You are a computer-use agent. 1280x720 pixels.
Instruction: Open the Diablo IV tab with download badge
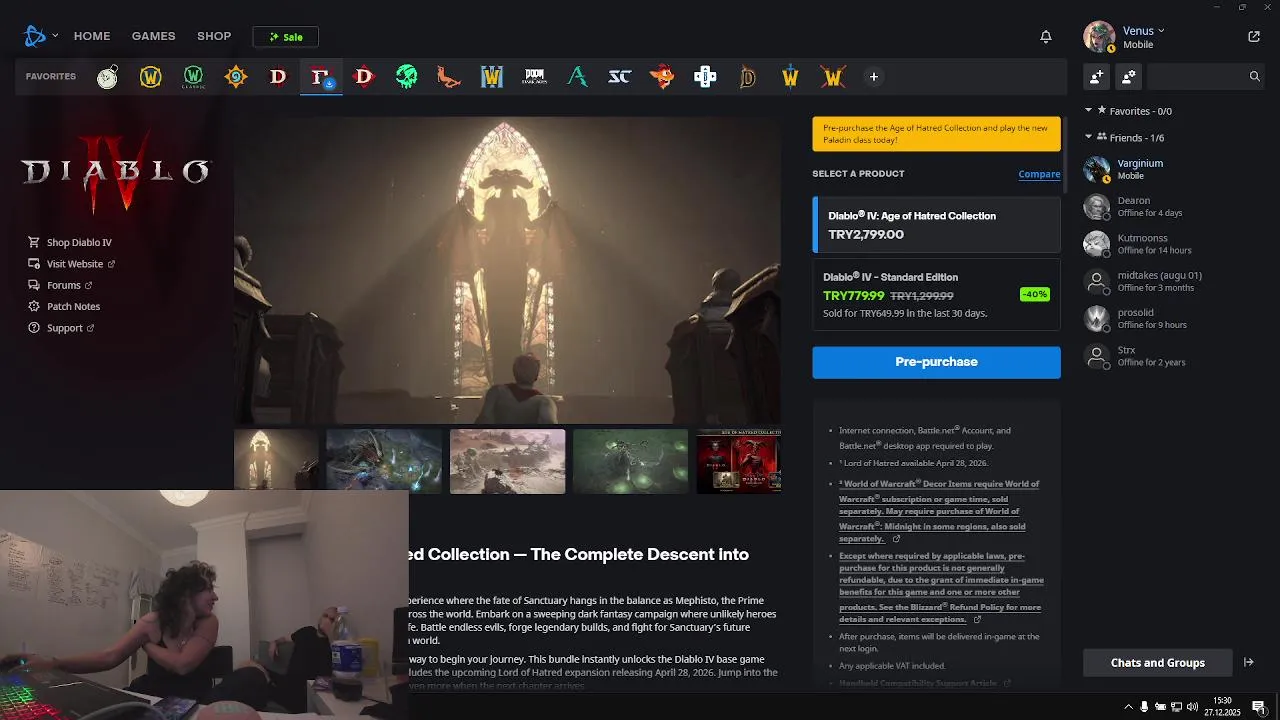tap(321, 77)
